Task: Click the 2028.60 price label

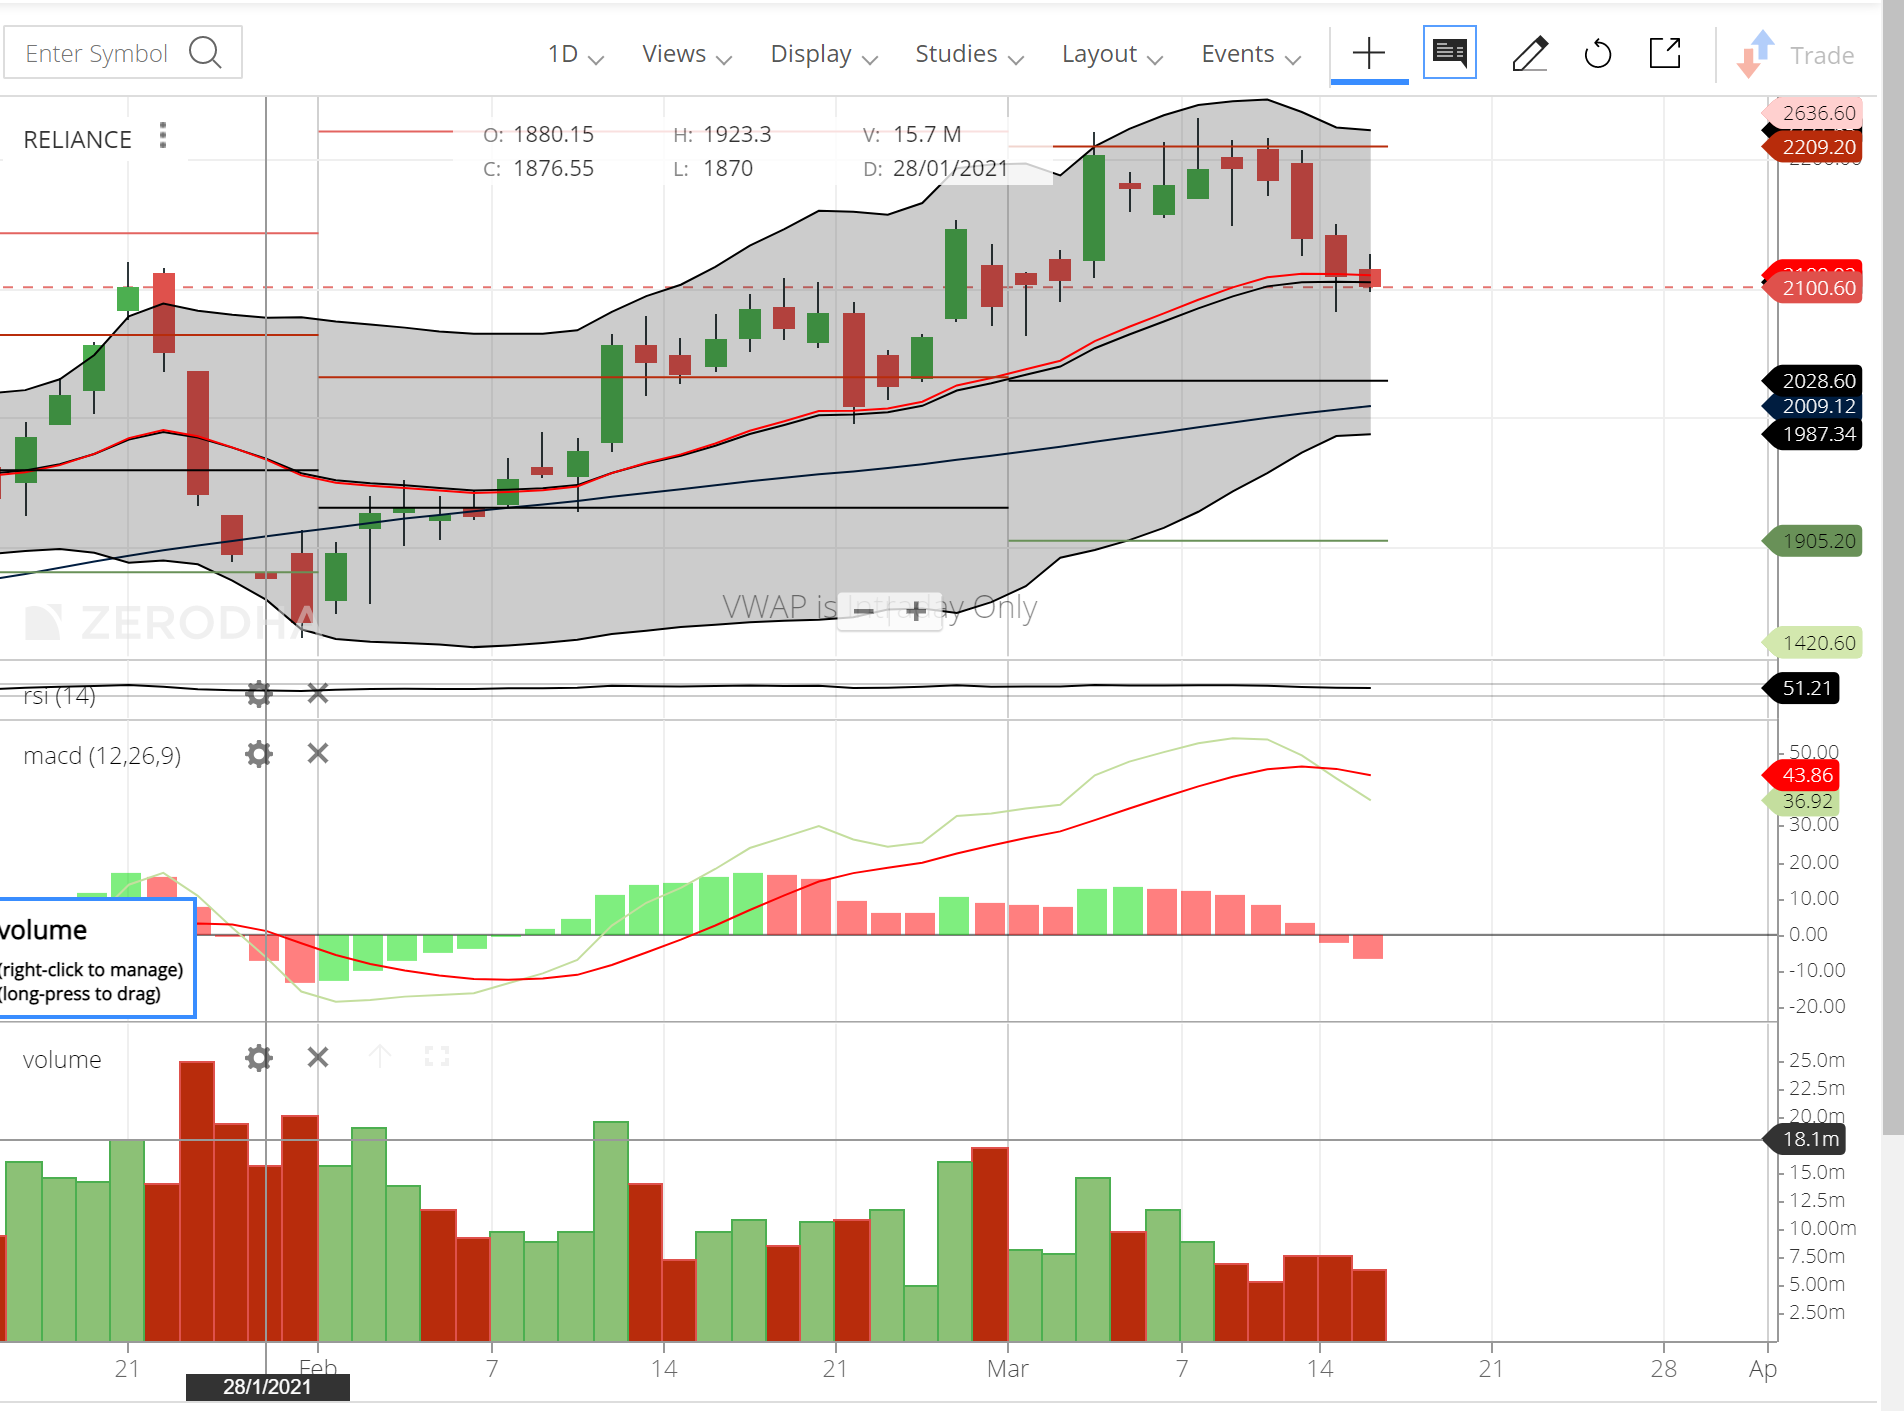Action: [1812, 381]
